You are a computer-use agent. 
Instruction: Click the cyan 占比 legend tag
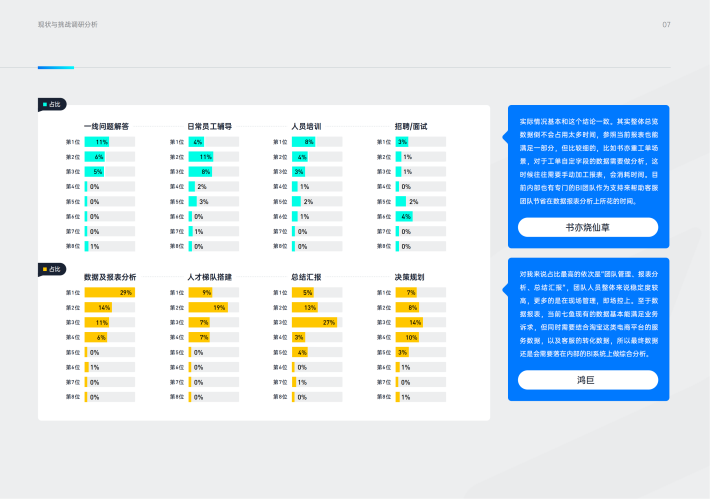(x=51, y=104)
